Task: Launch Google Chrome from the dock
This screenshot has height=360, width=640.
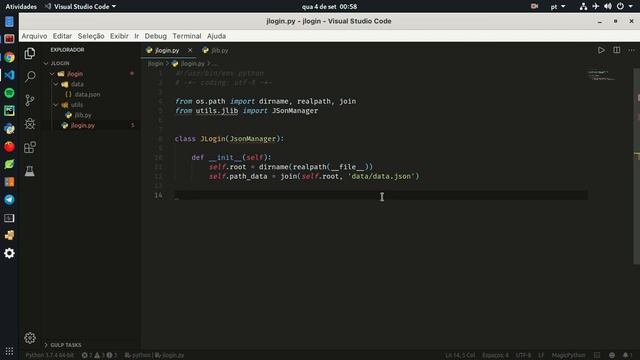Action: point(9,57)
